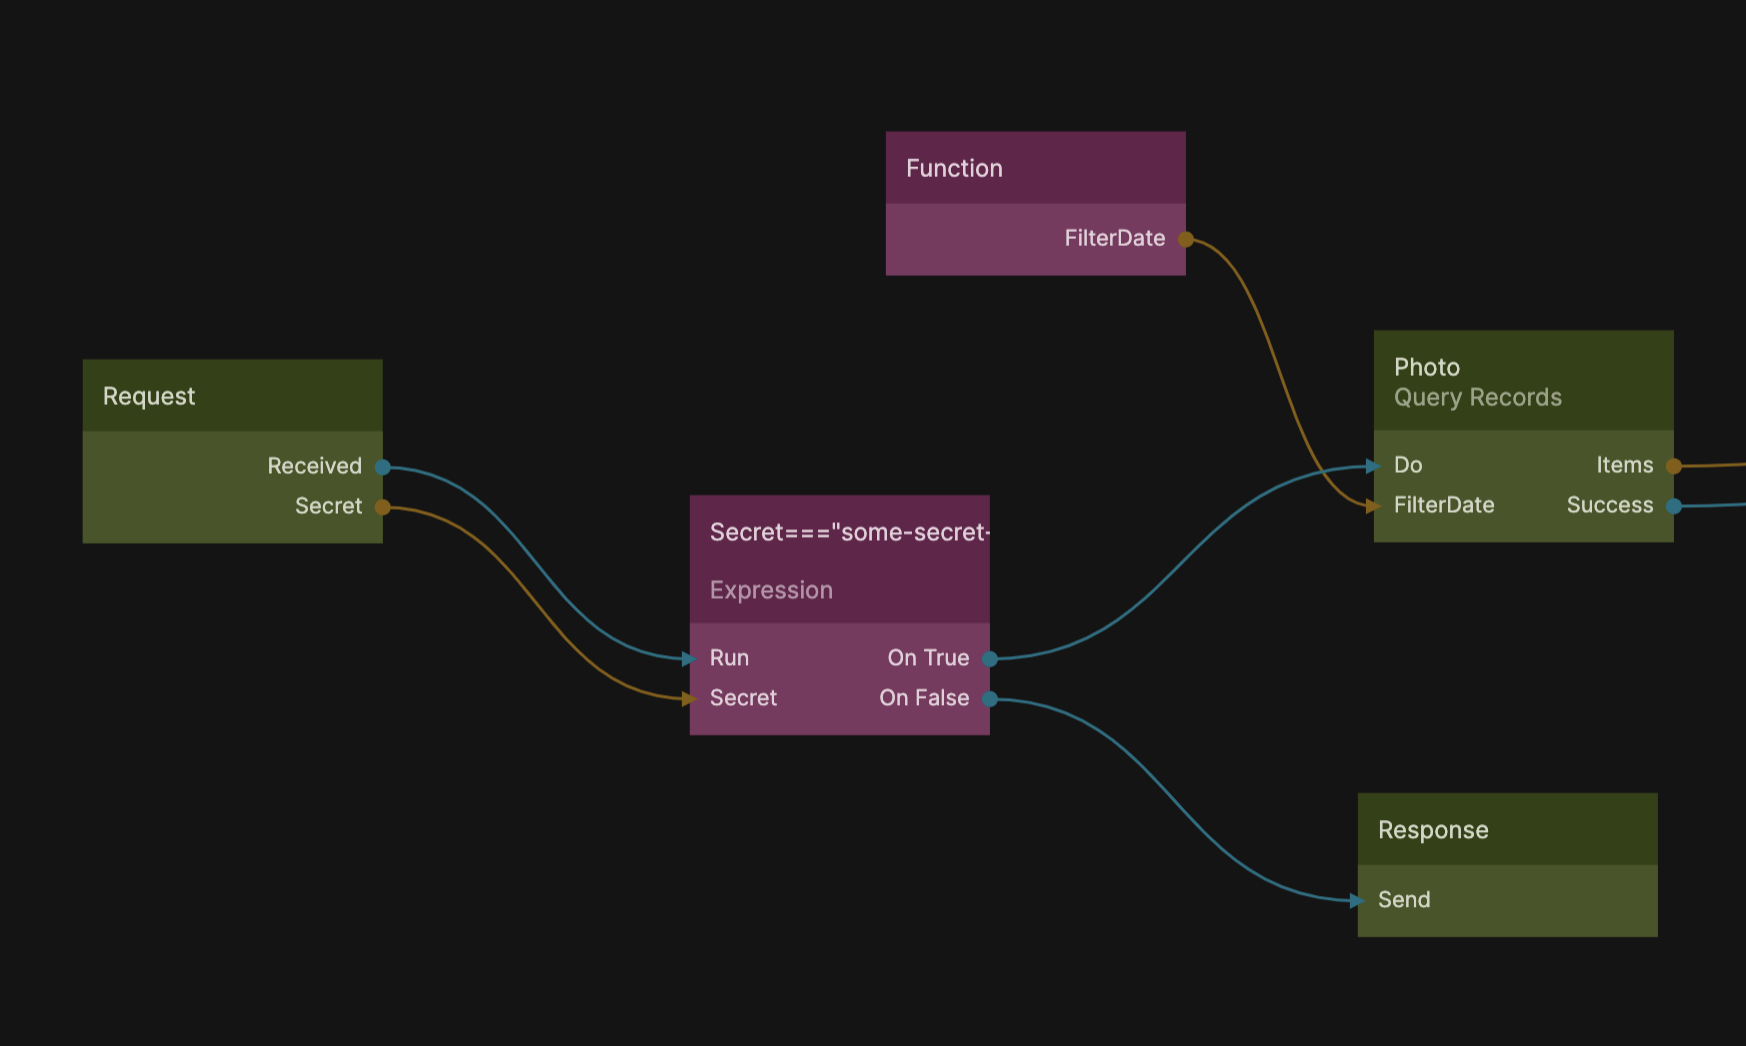This screenshot has width=1746, height=1046.
Task: Click the Send input arrow on Response node
Action: coord(1358,901)
